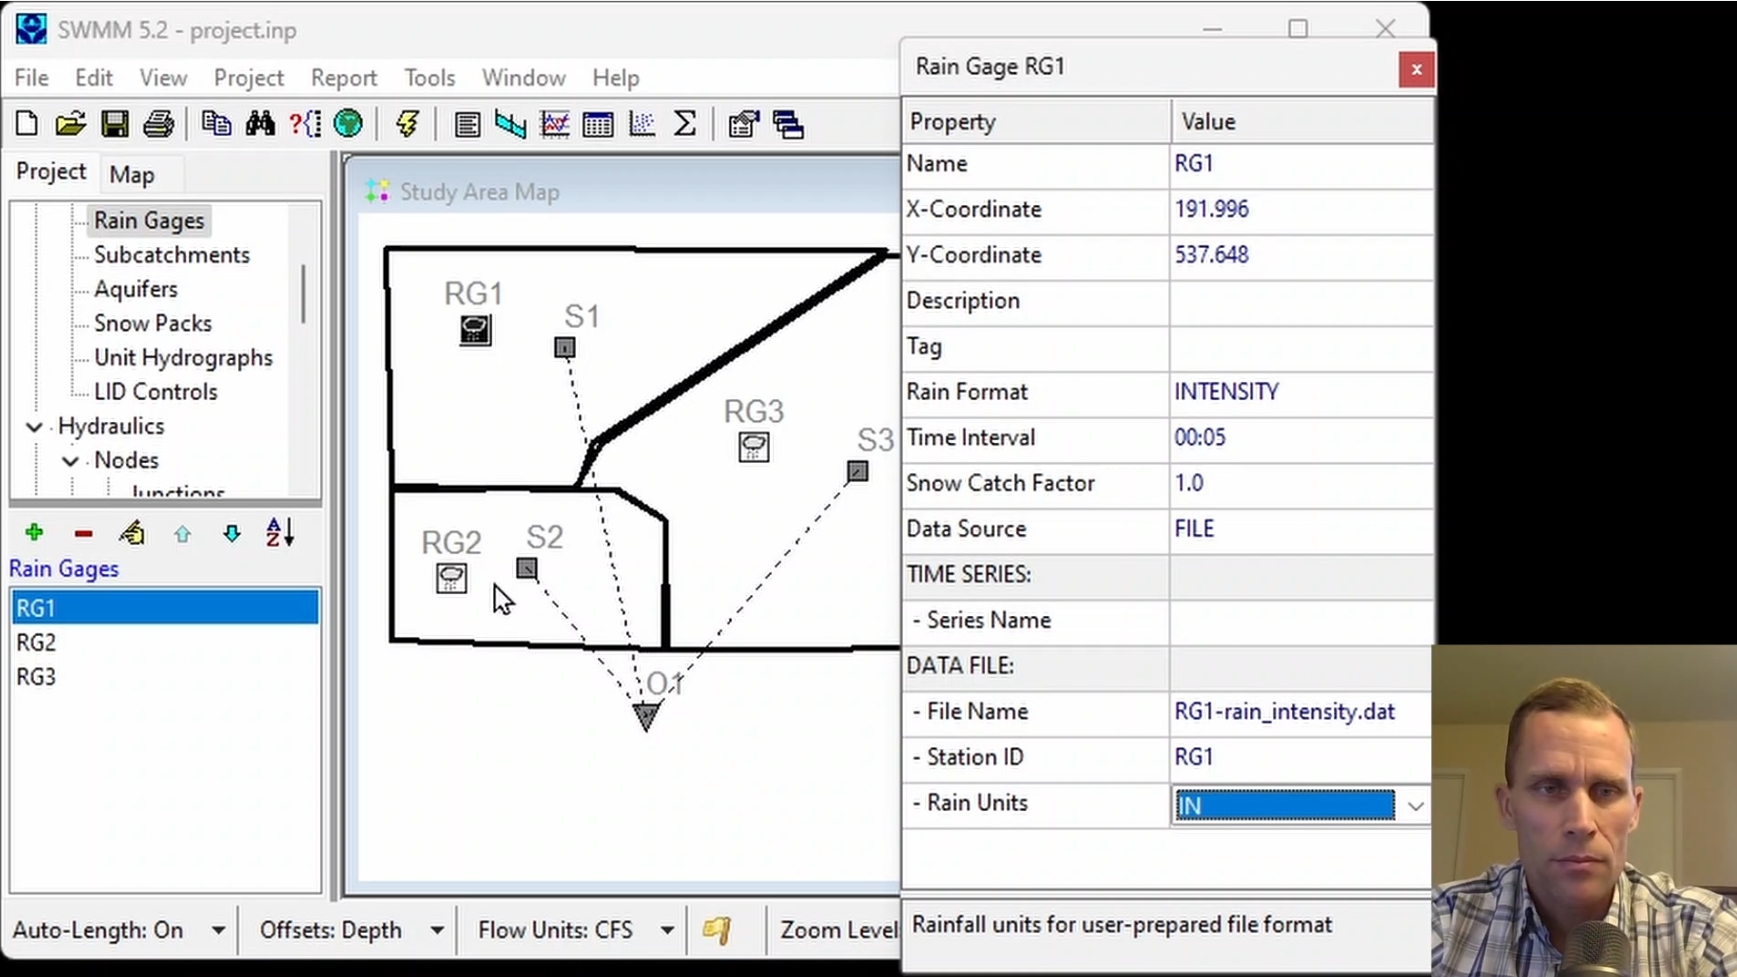Screen dimensions: 1737x977
Task: Click the File Name value field
Action: pyautogui.click(x=1300, y=712)
